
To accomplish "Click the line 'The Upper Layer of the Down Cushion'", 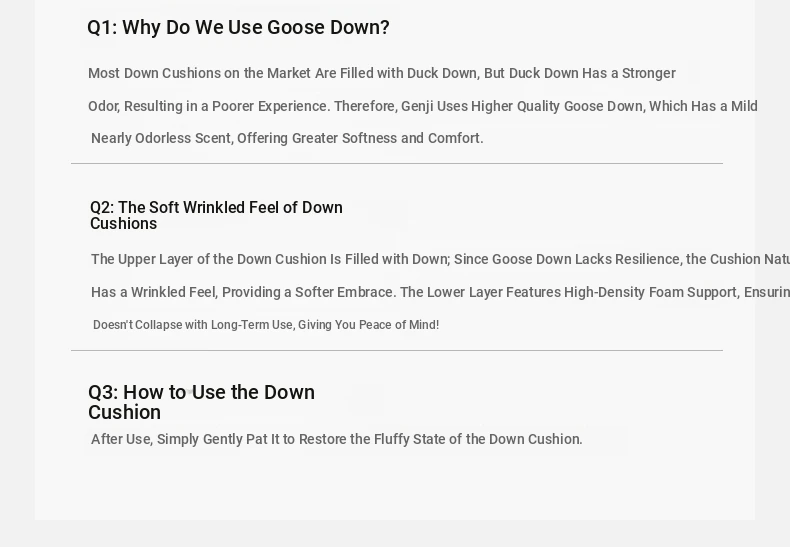I will click(x=440, y=259).
